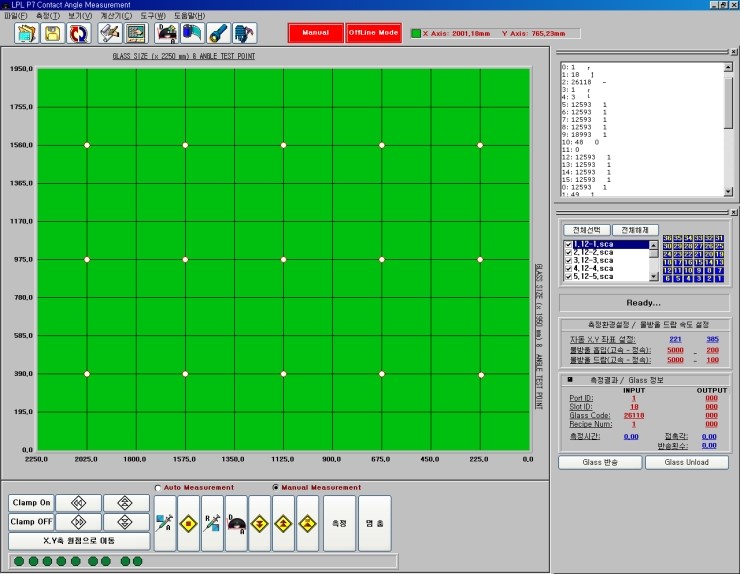740x574 pixels.
Task: Click slot cell 36 in the grid
Action: pyautogui.click(x=667, y=238)
